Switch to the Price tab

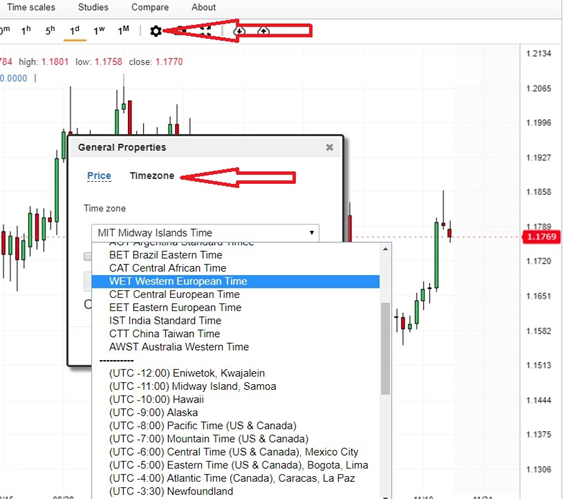[99, 176]
